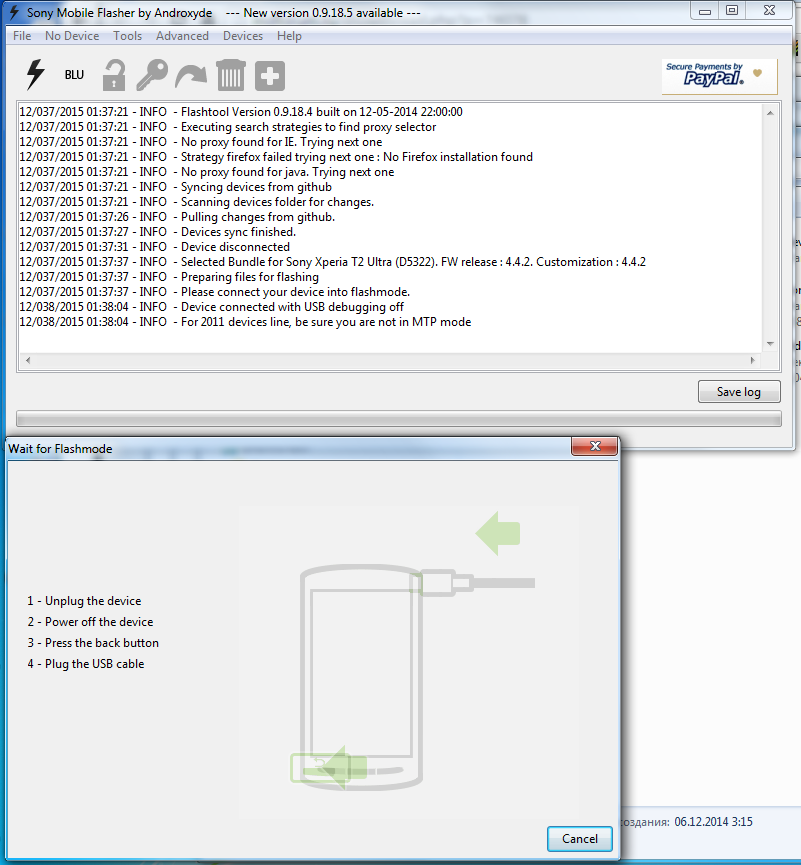This screenshot has height=865, width=801.
Task: Maximize the Sony Mobile Flasher window
Action: 731,11
